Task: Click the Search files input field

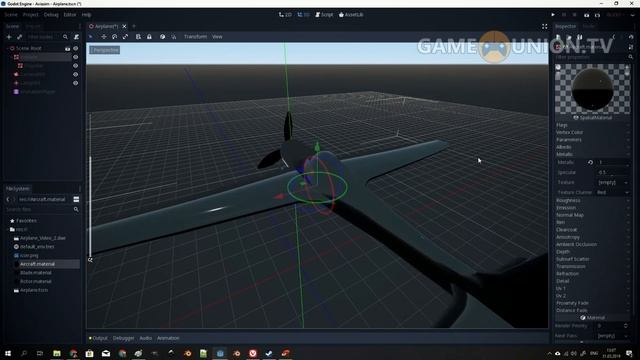Action: (39, 209)
